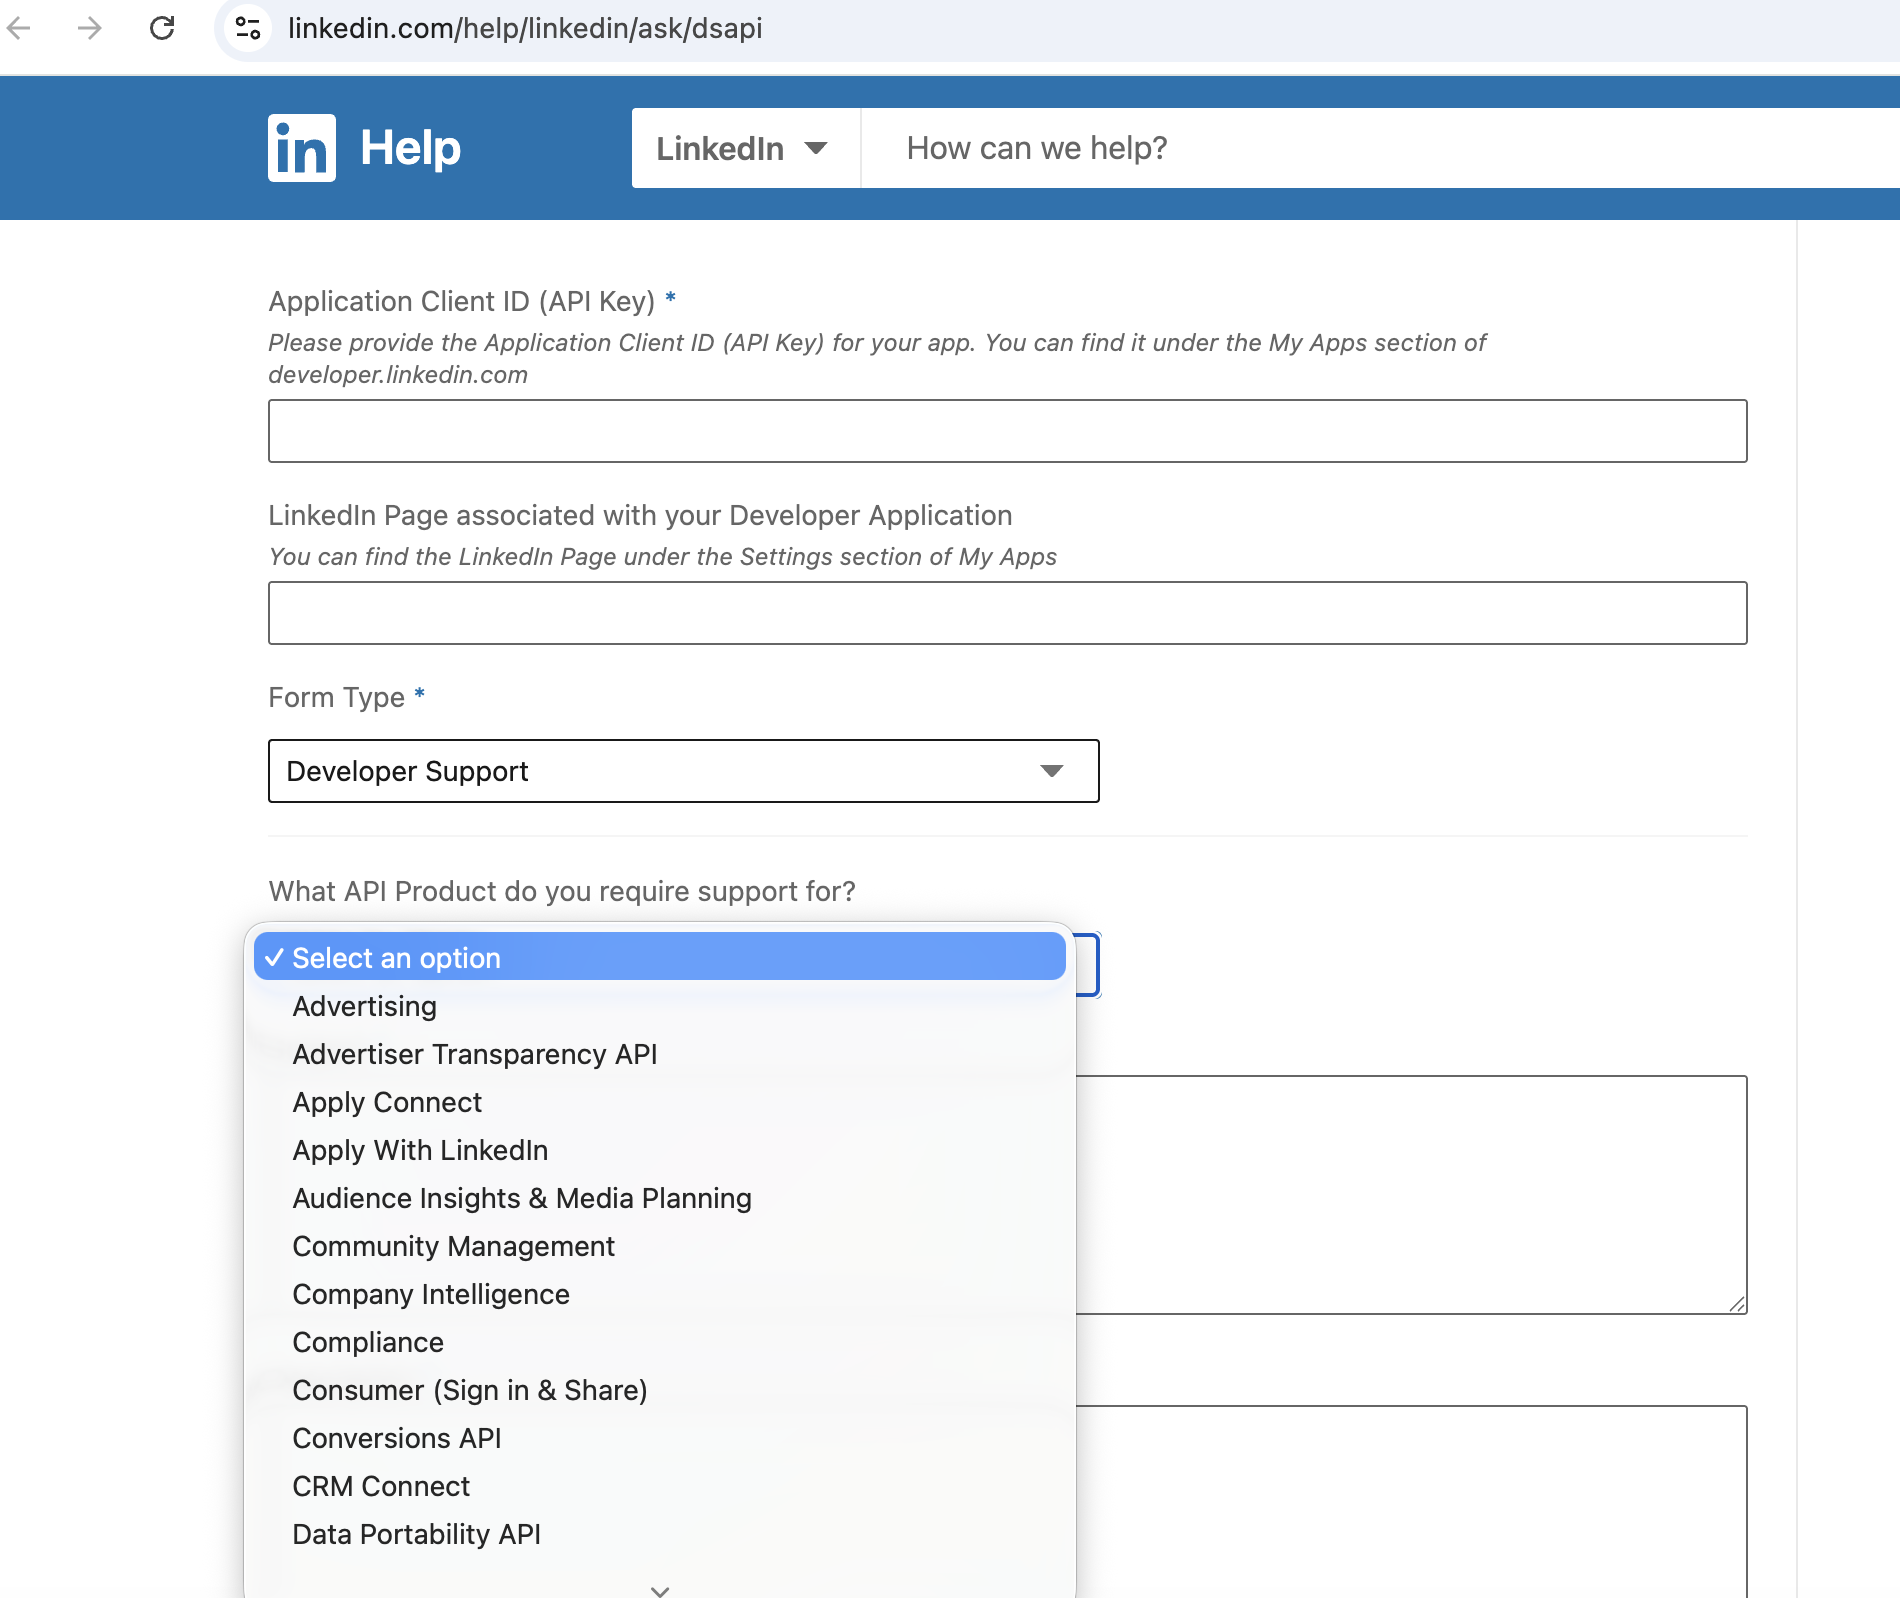Choose 'Select an option' in the list

[660, 957]
